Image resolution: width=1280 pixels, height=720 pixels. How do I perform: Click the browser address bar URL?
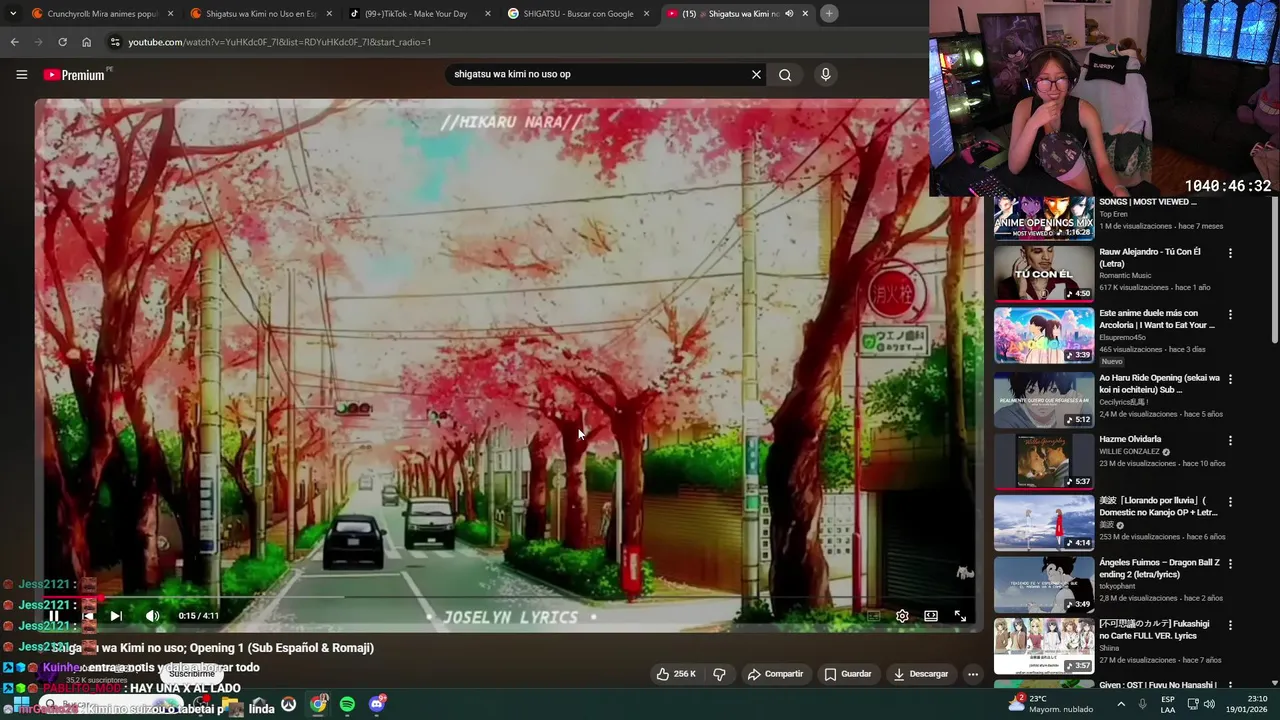click(x=280, y=42)
